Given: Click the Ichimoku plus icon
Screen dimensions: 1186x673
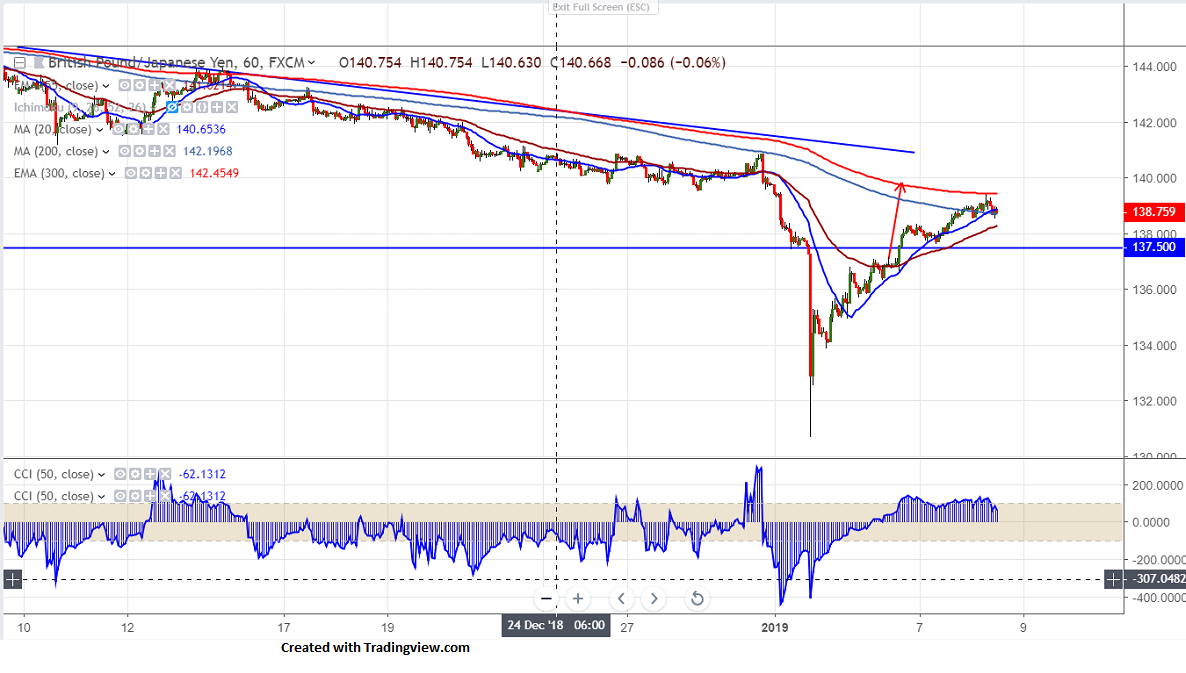Looking at the screenshot, I should pyautogui.click(x=217, y=107).
